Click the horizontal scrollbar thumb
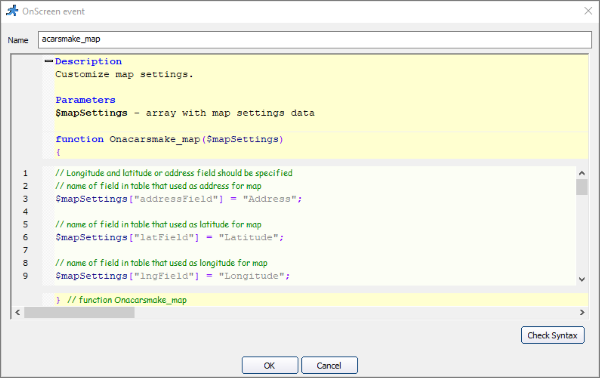 point(79,313)
